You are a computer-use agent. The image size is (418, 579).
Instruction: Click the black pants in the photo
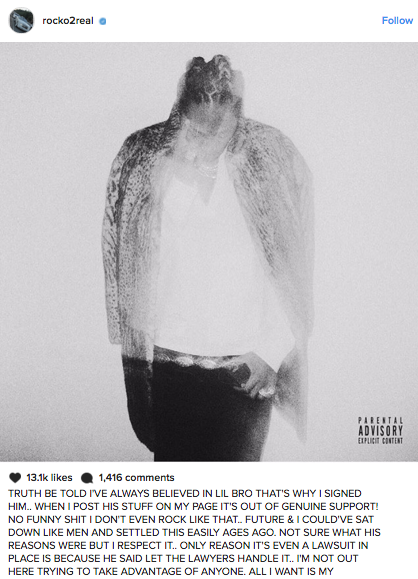207,406
